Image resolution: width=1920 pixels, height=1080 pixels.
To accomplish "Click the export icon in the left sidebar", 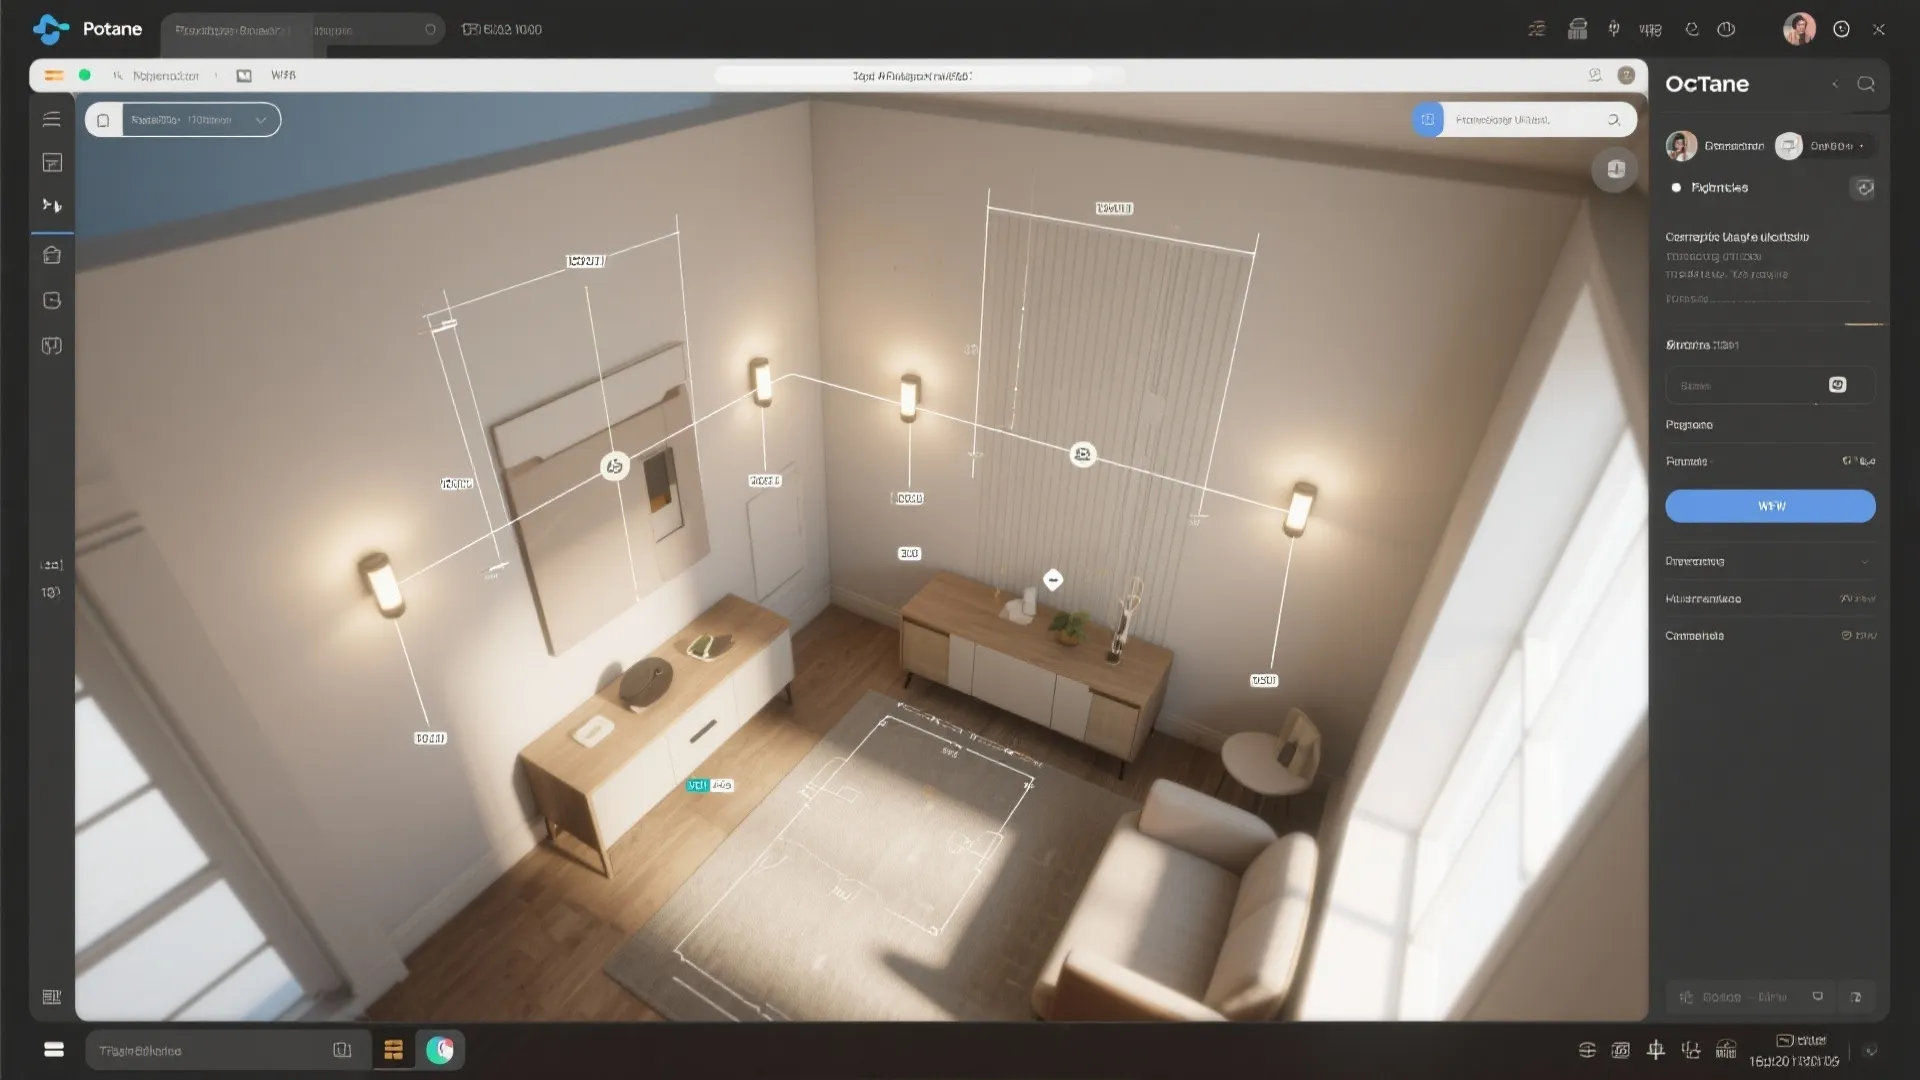I will (51, 300).
